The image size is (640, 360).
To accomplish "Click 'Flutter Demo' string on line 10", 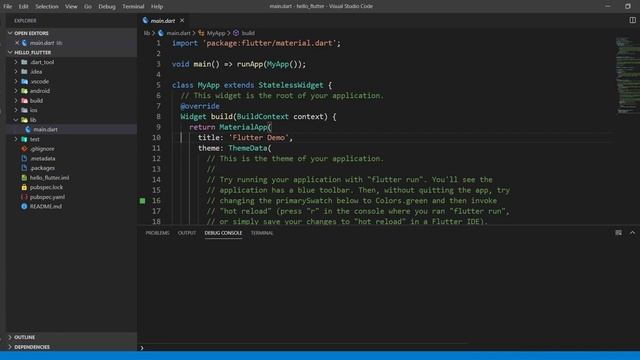I will pyautogui.click(x=259, y=138).
